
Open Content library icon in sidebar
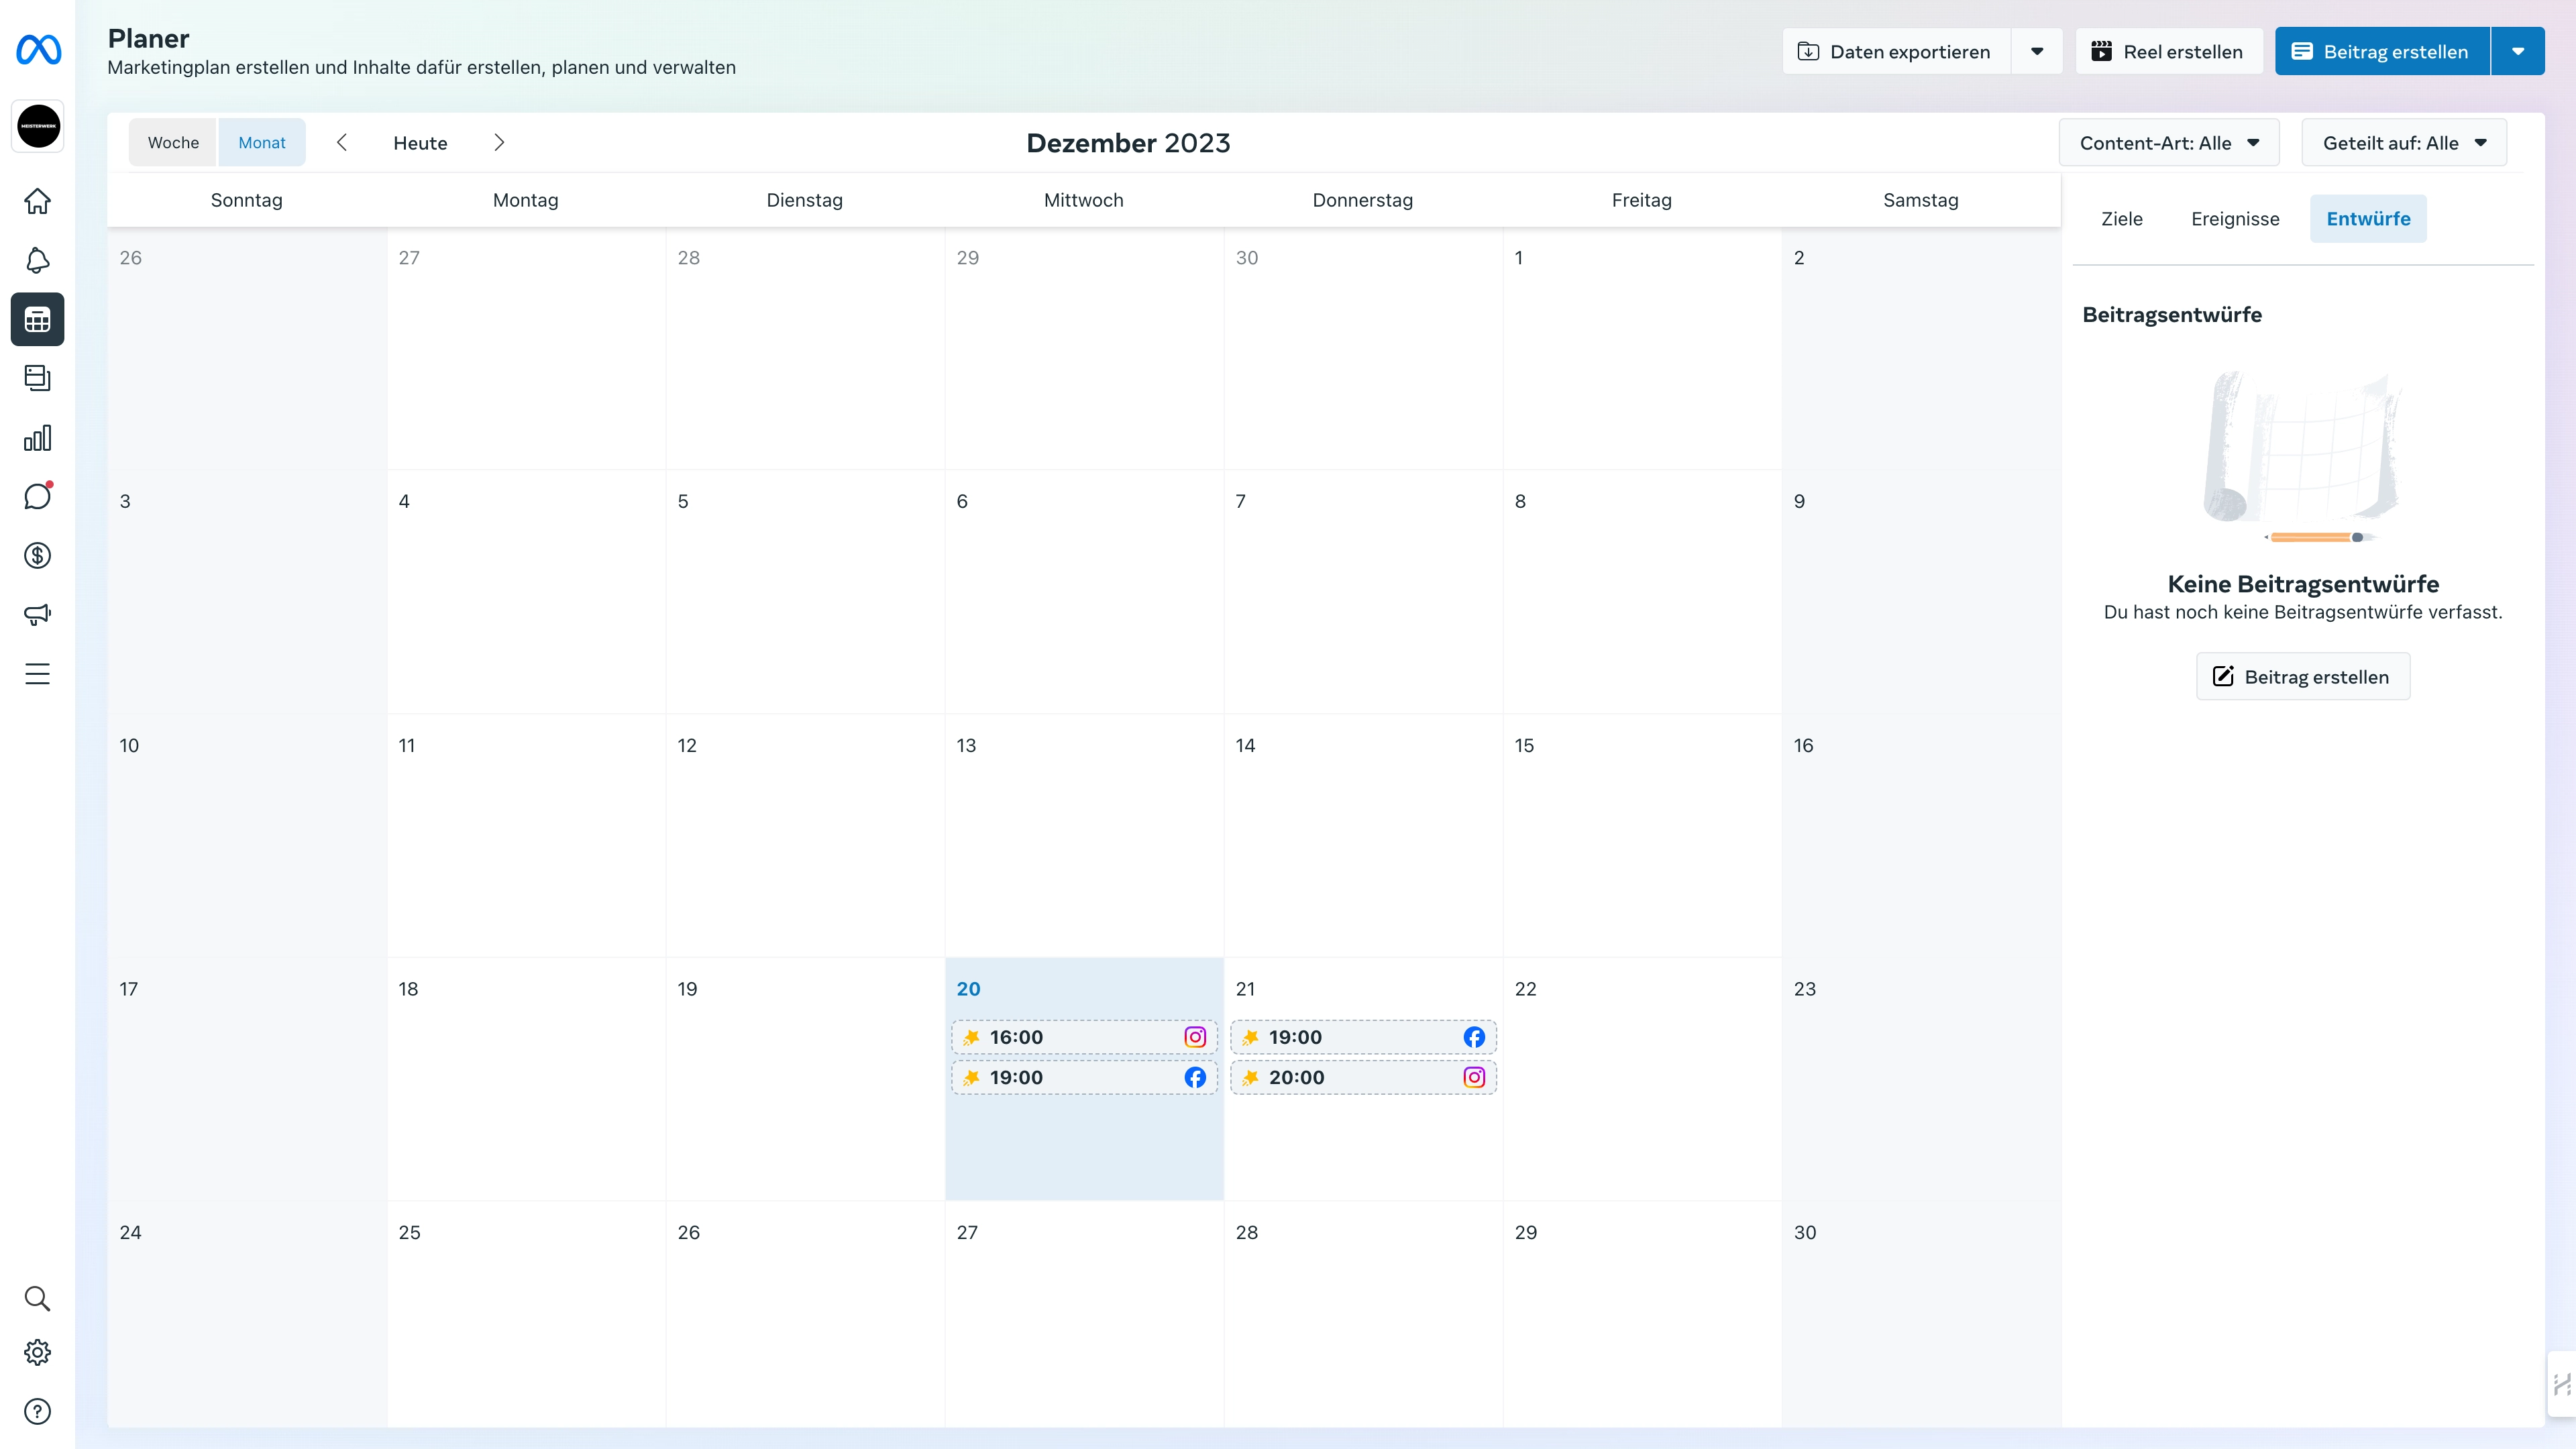(x=38, y=378)
